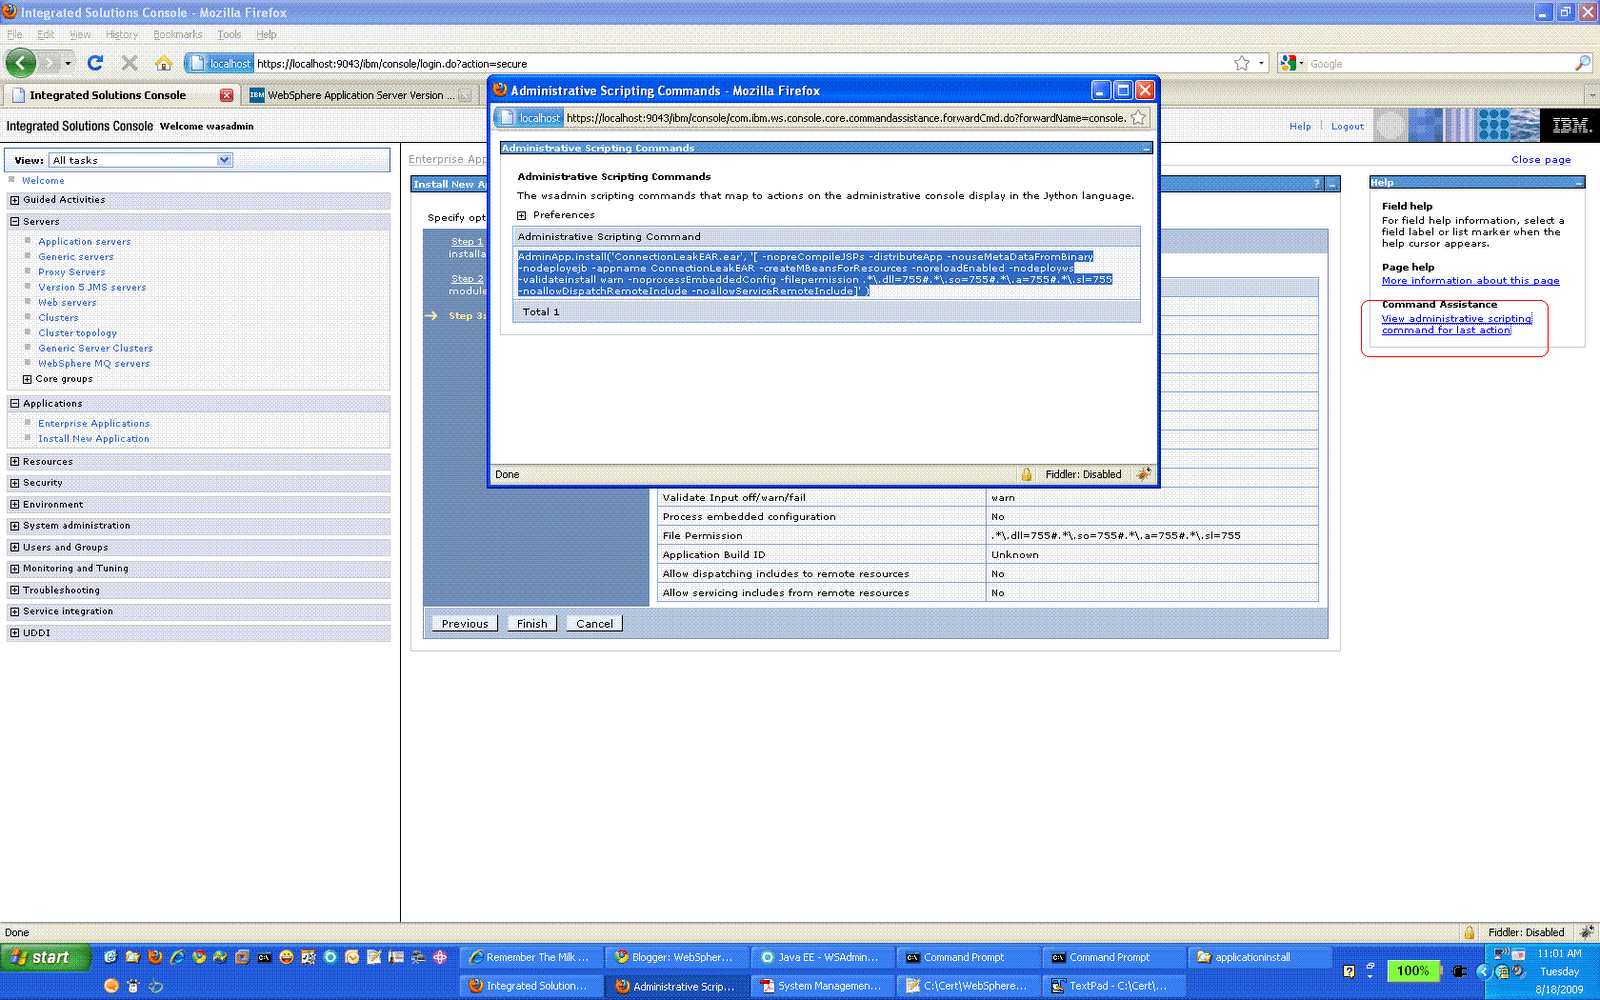Switch to WebSphere Application Server Version tab
The width and height of the screenshot is (1600, 1000).
click(x=360, y=95)
